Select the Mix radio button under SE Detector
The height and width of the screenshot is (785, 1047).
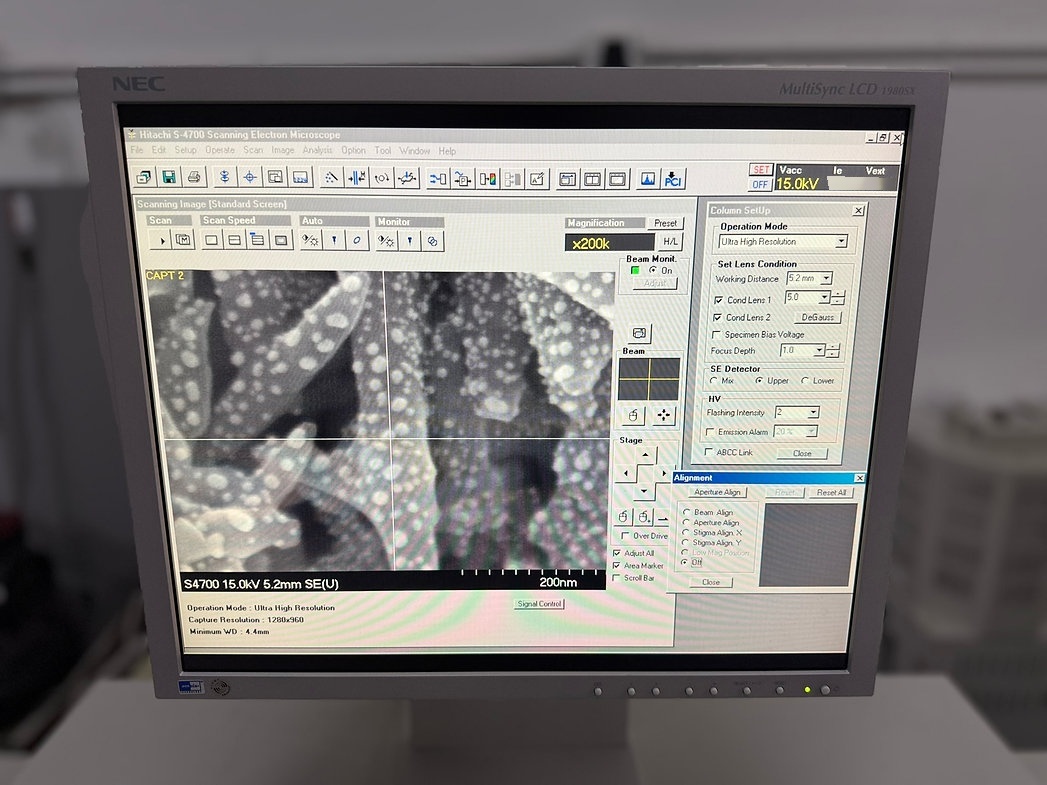pos(714,381)
